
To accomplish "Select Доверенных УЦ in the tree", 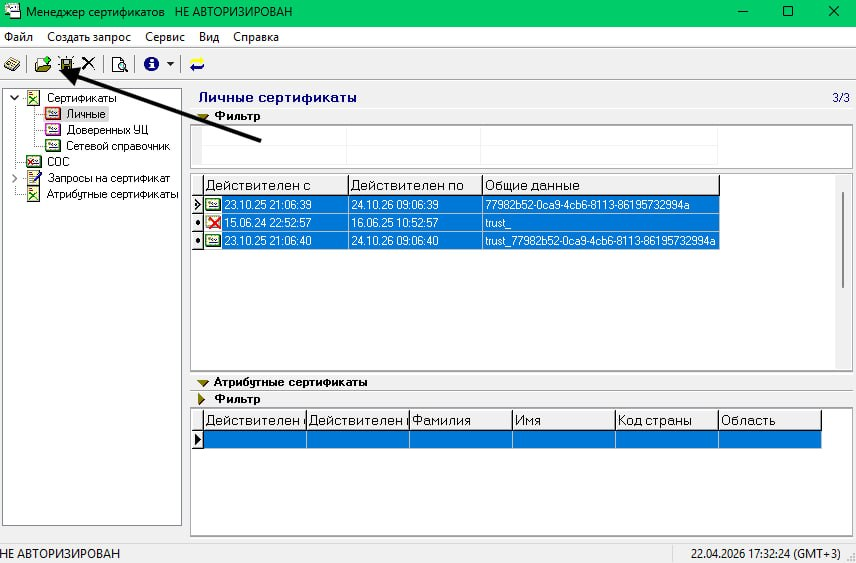I will 107,130.
